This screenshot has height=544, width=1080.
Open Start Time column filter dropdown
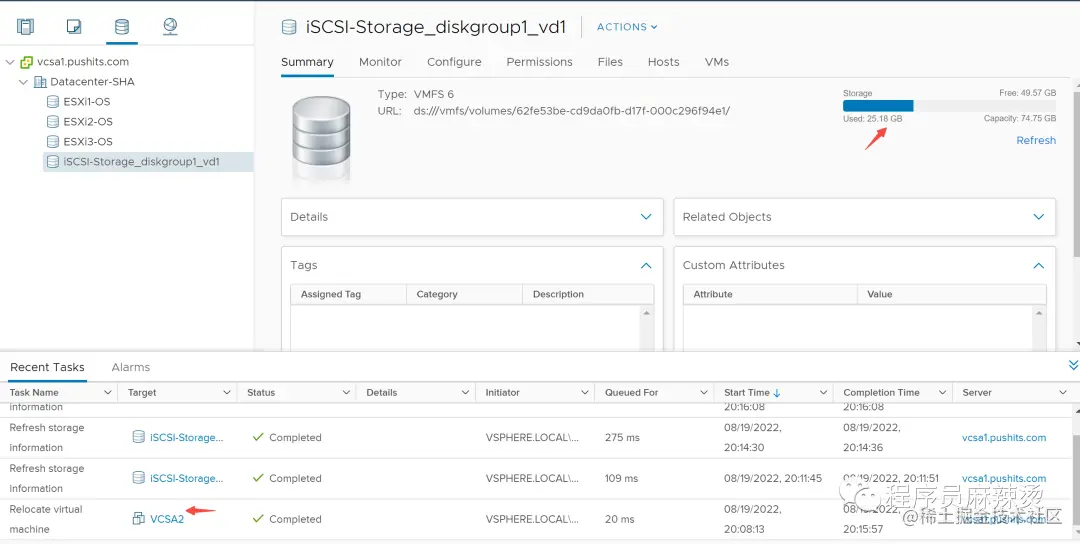tap(823, 393)
